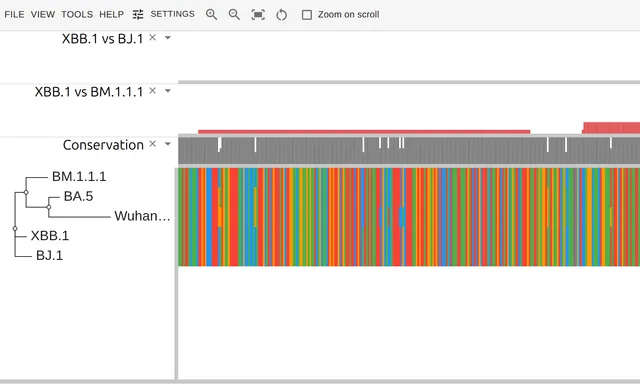Open Conservation track dropdown arrow
The width and height of the screenshot is (640, 384).
168,144
